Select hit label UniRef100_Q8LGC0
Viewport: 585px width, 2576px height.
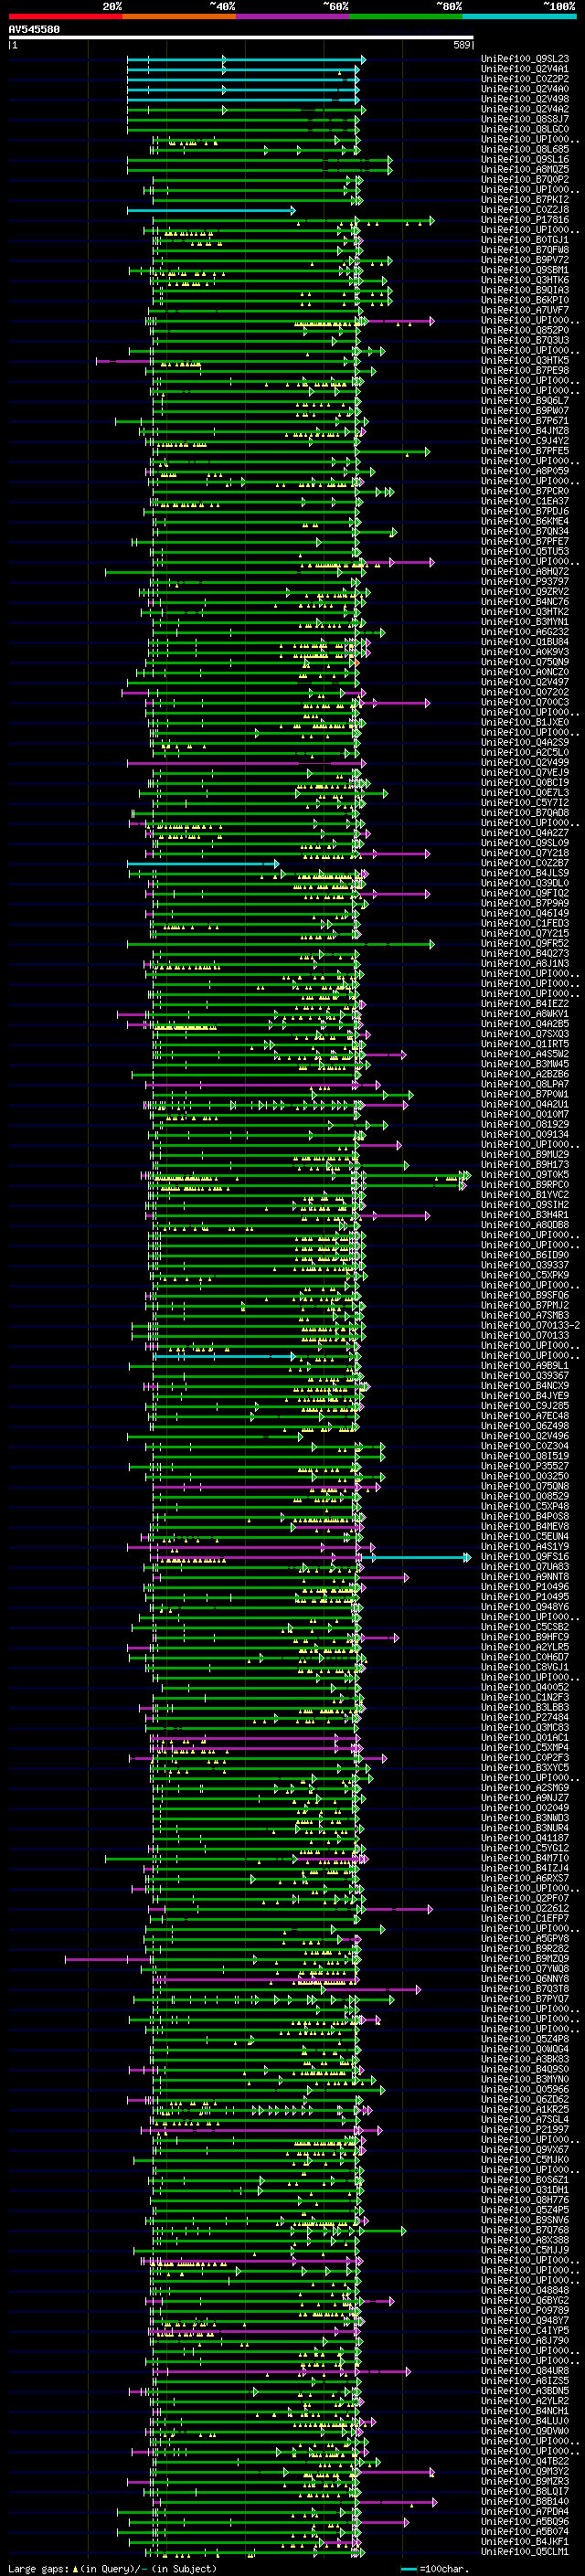pyautogui.click(x=525, y=129)
